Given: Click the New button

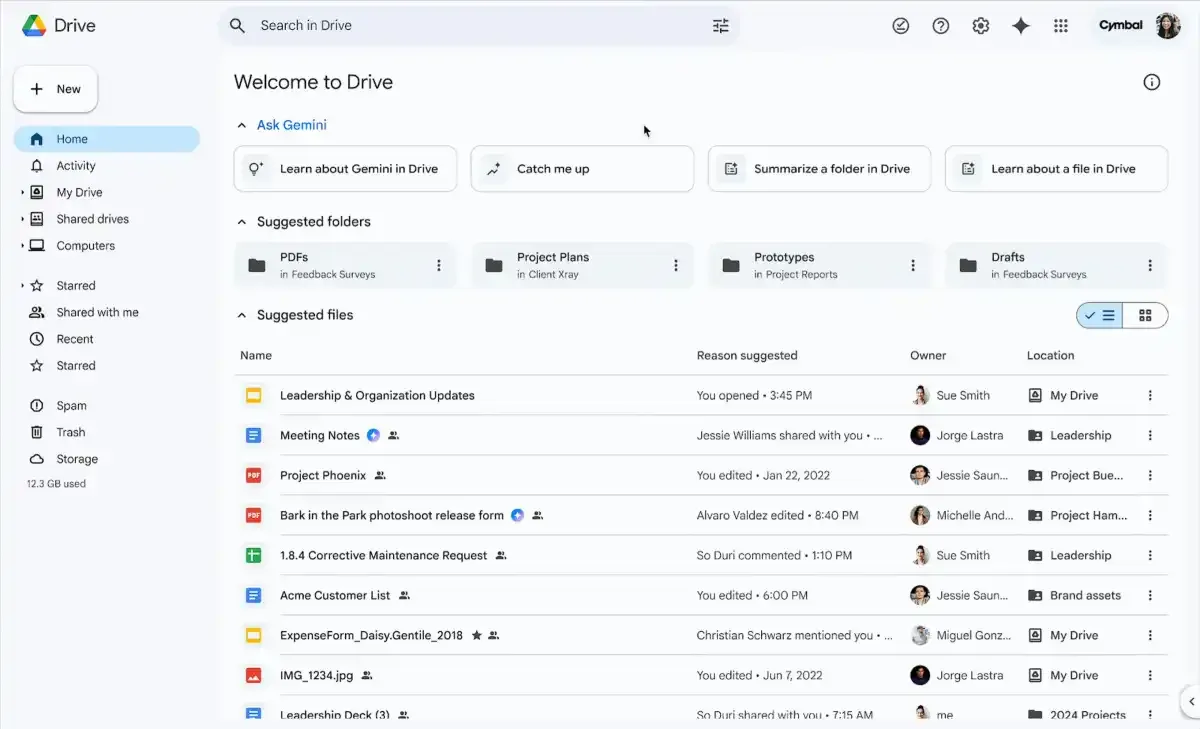Looking at the screenshot, I should click(55, 89).
